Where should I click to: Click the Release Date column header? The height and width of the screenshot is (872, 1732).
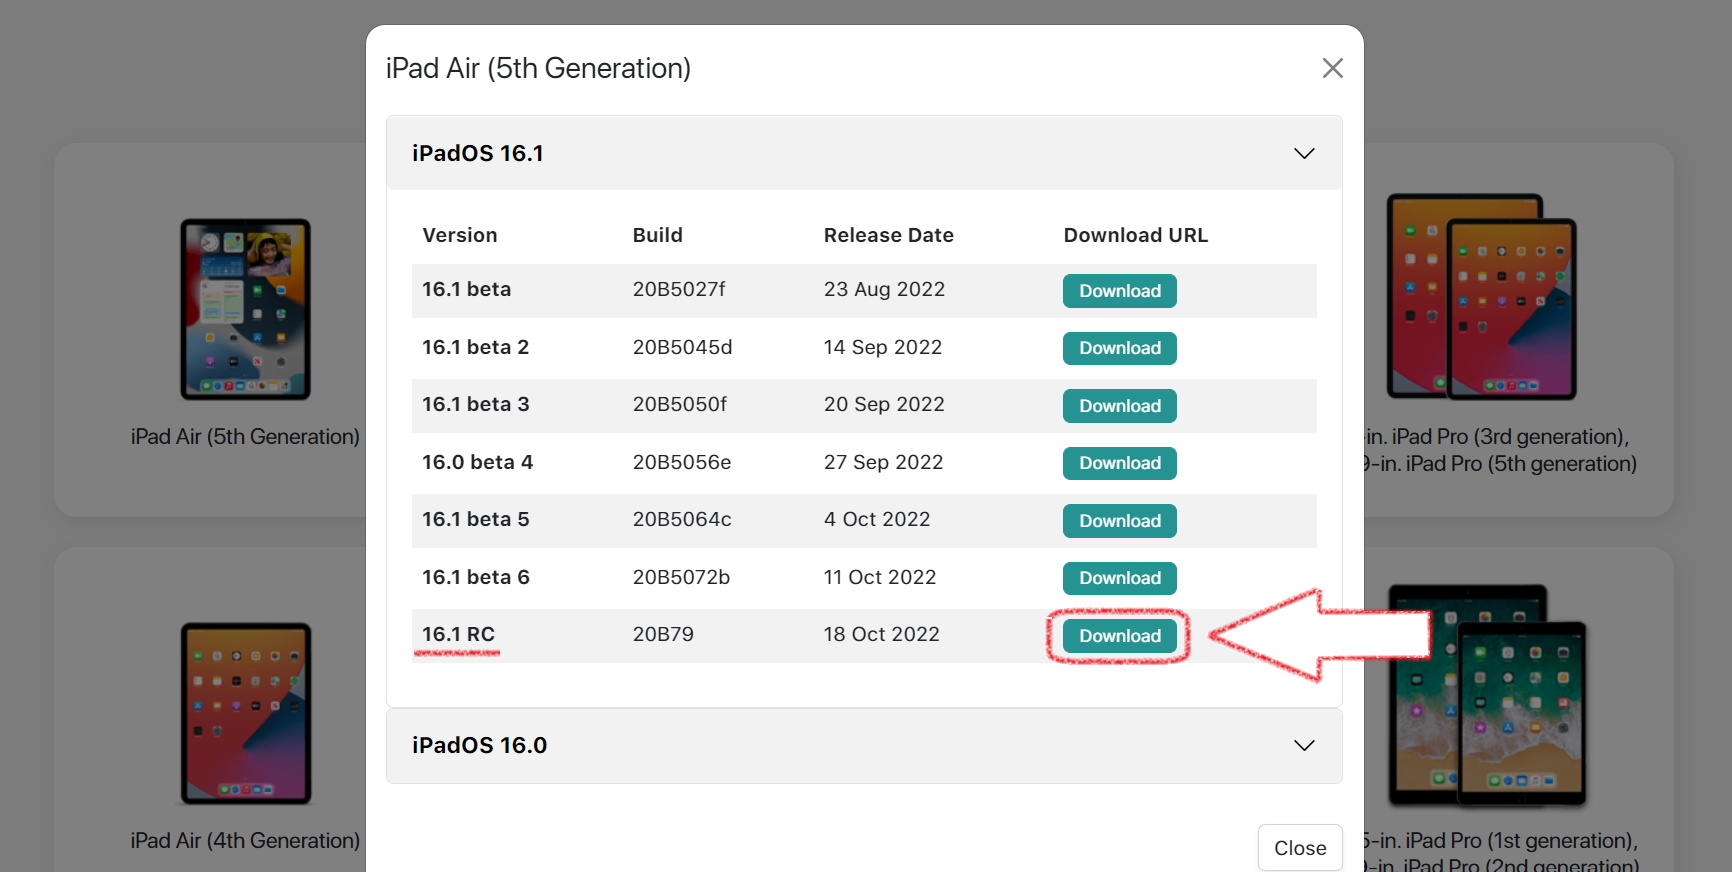click(889, 235)
